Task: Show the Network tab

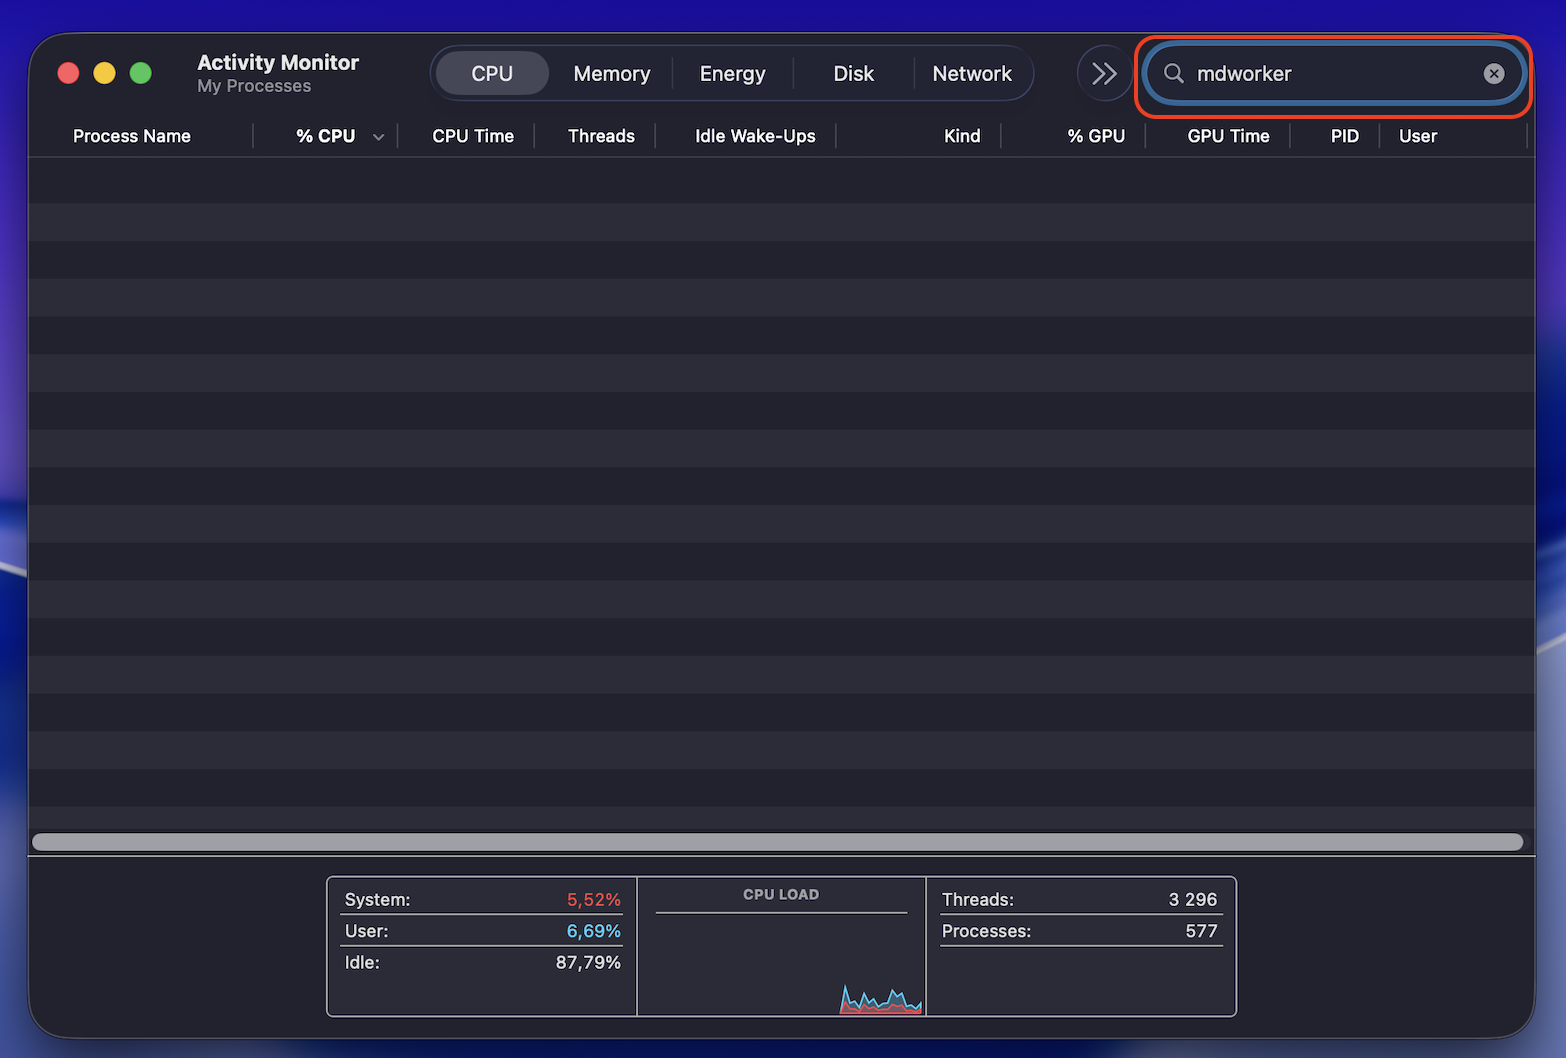Action: point(972,73)
